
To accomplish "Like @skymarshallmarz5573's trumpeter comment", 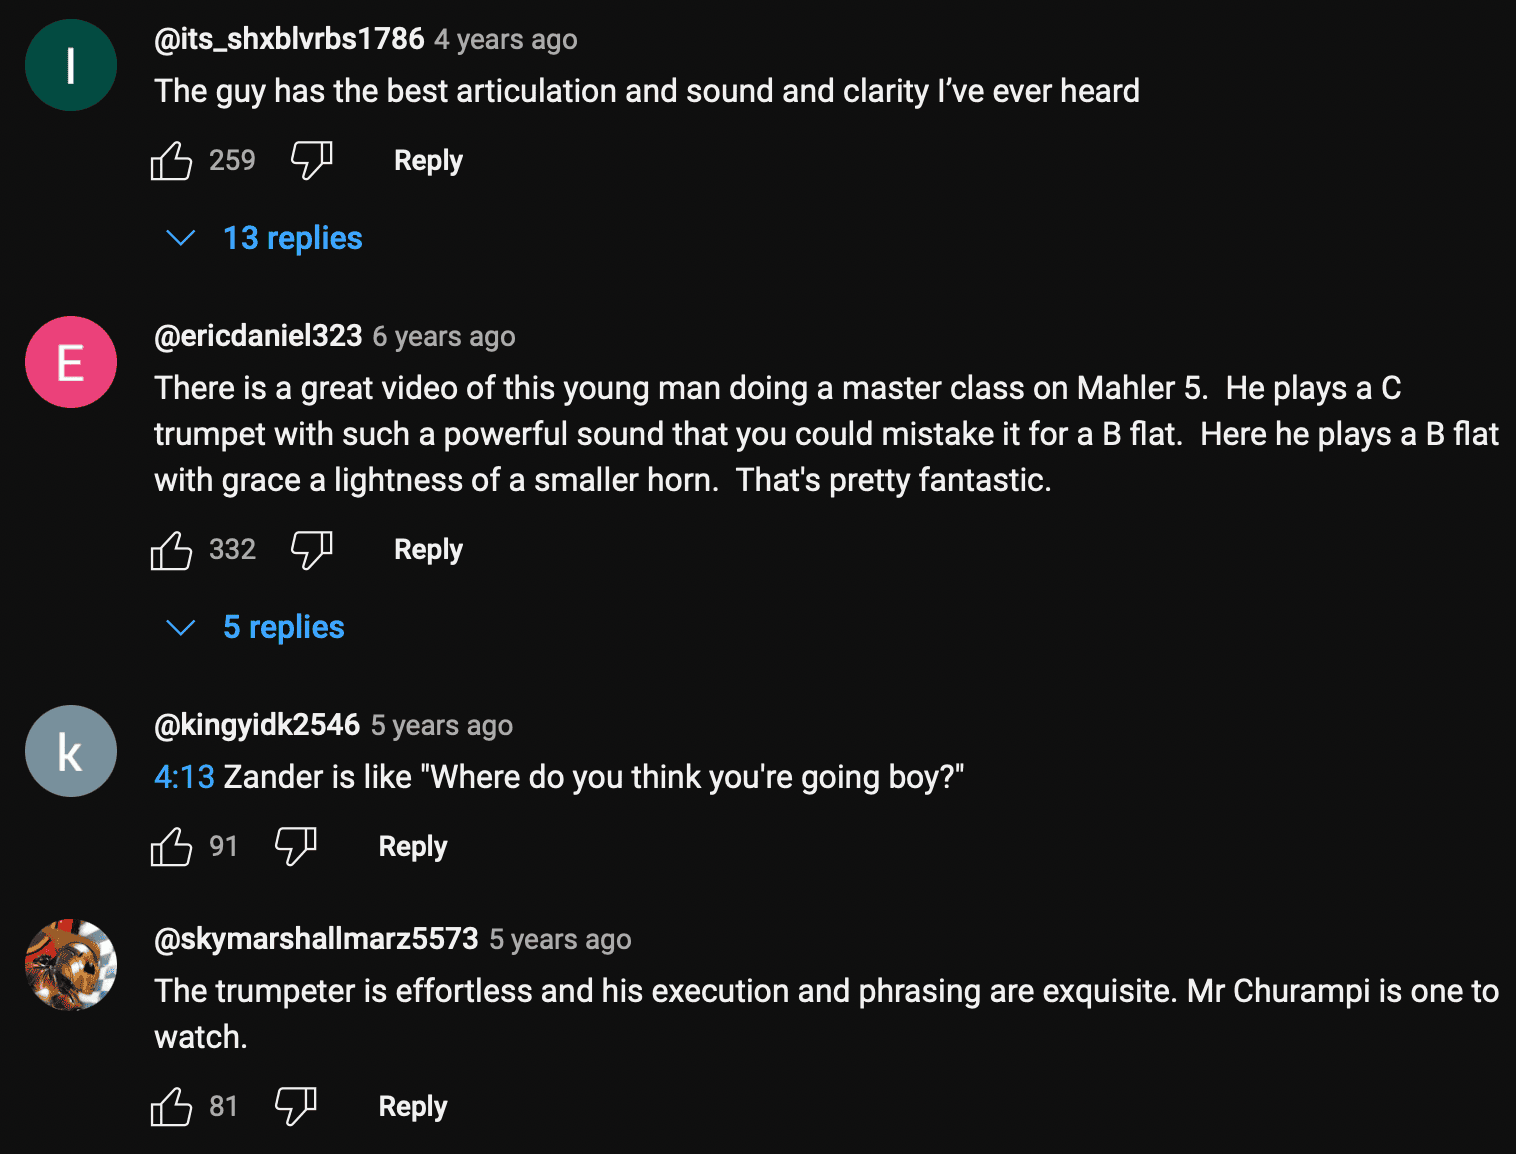I will [171, 1106].
